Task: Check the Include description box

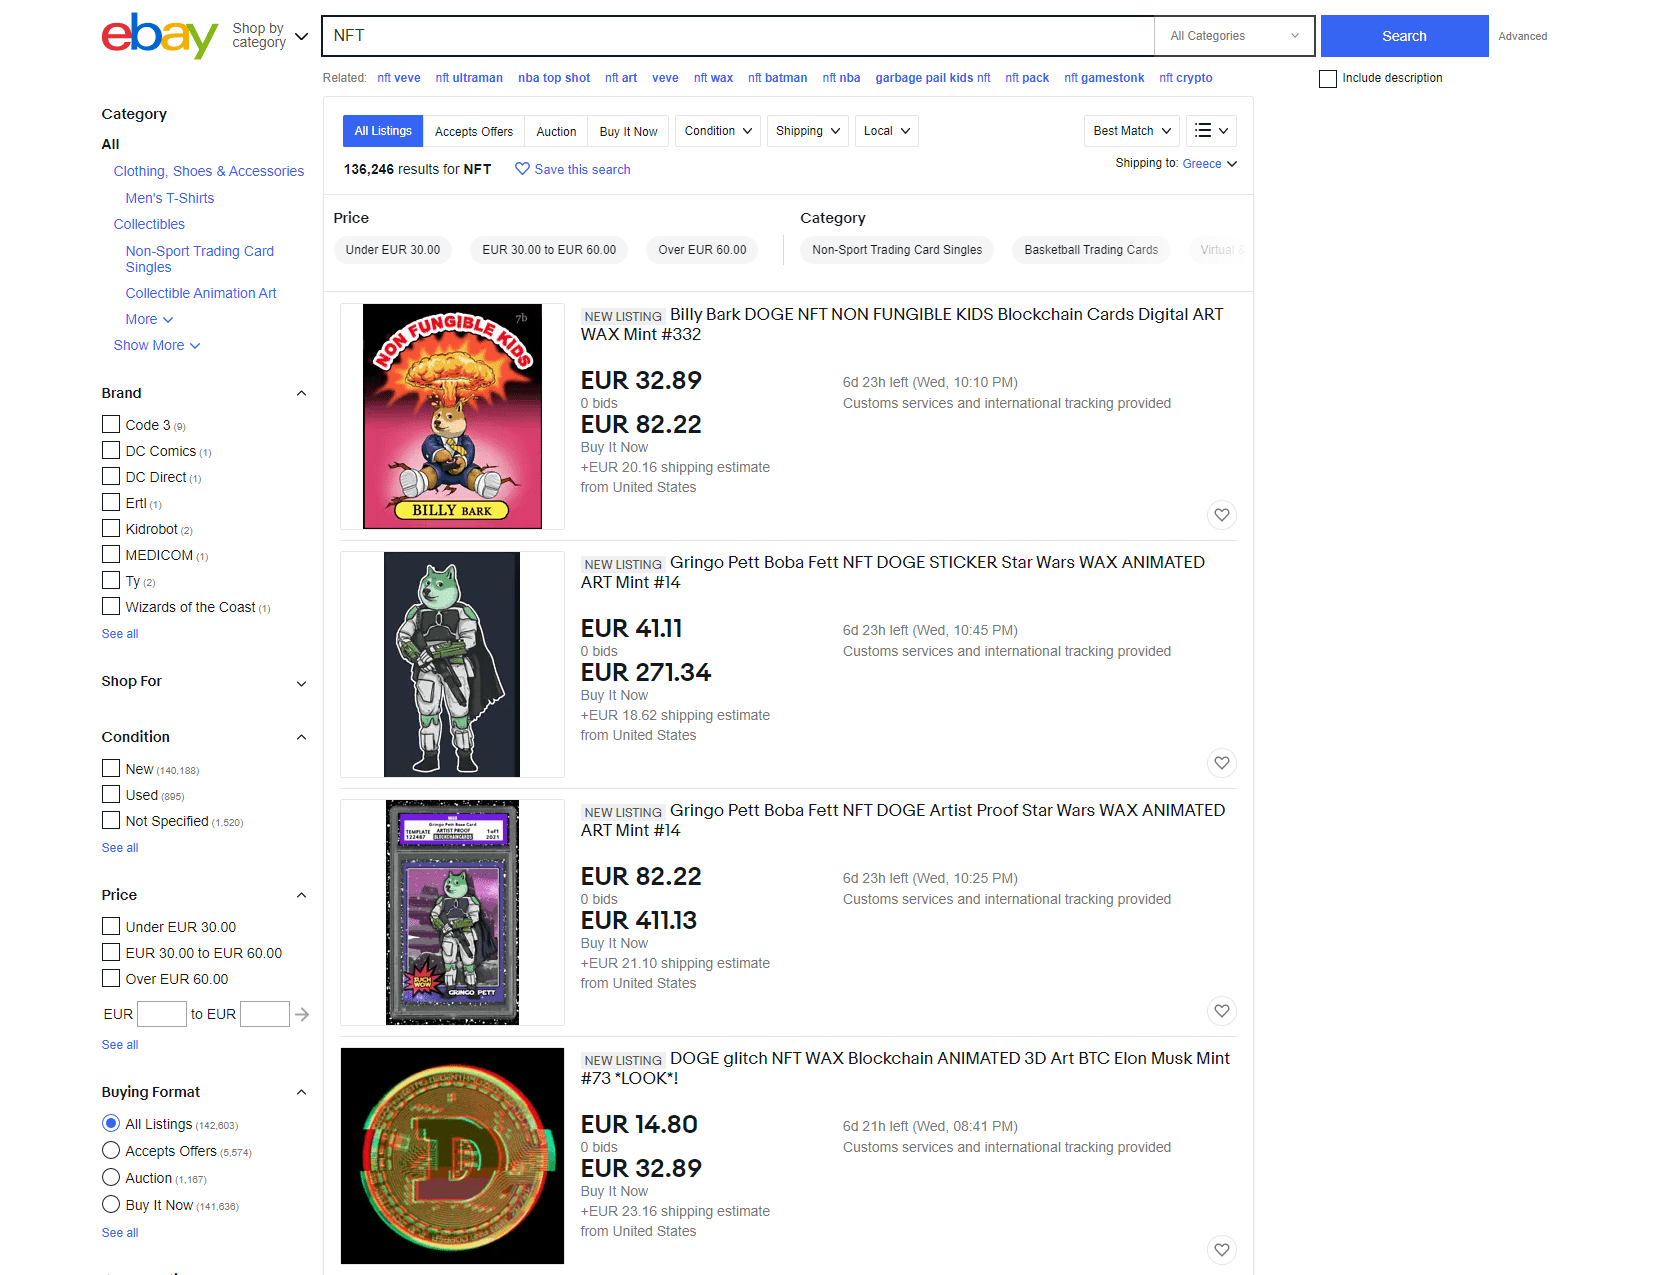Action: (1328, 78)
